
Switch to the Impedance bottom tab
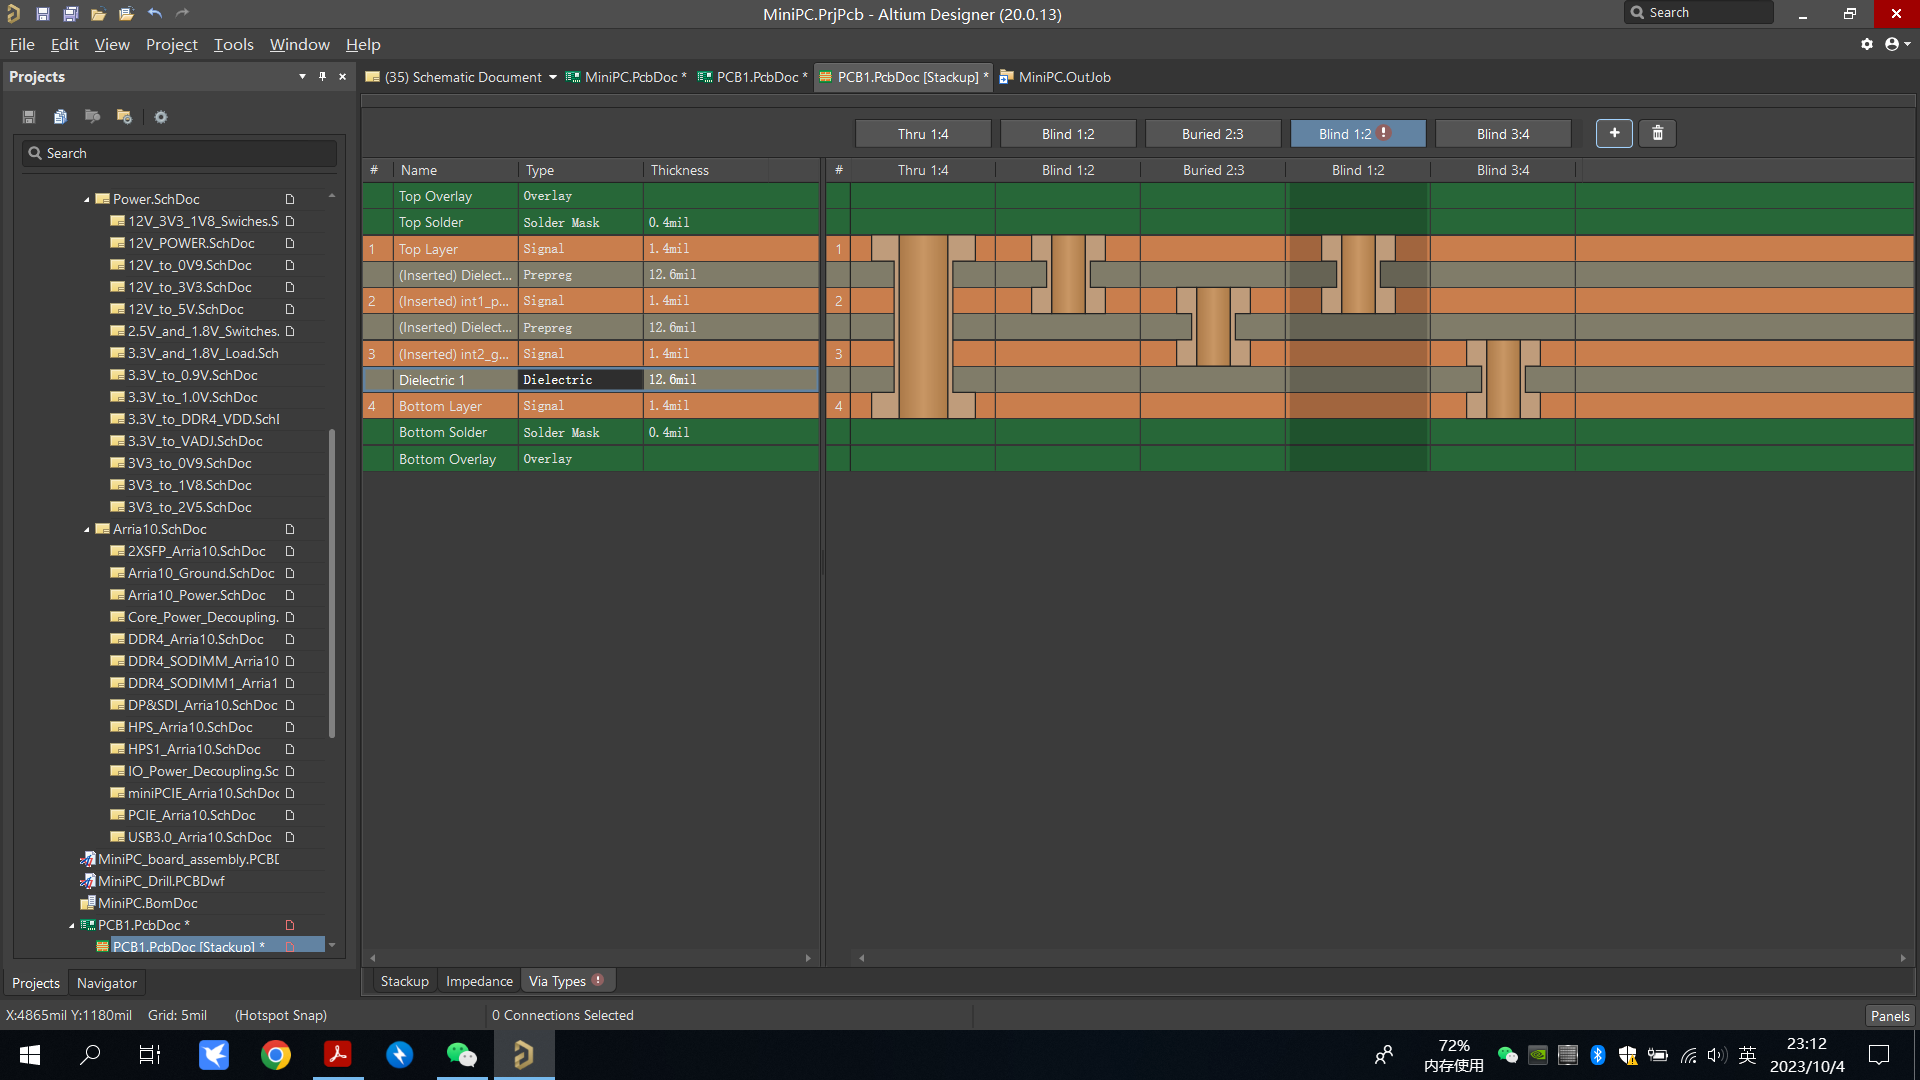click(479, 981)
